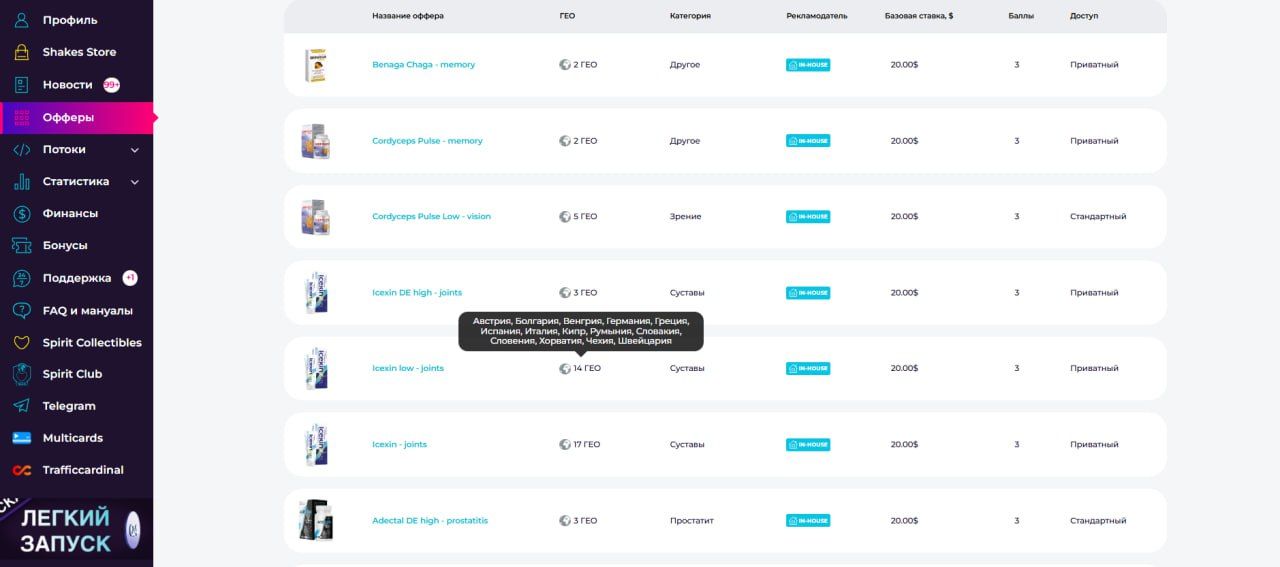1280x567 pixels.
Task: Open the Finances dollar icon
Action: pyautogui.click(x=22, y=213)
